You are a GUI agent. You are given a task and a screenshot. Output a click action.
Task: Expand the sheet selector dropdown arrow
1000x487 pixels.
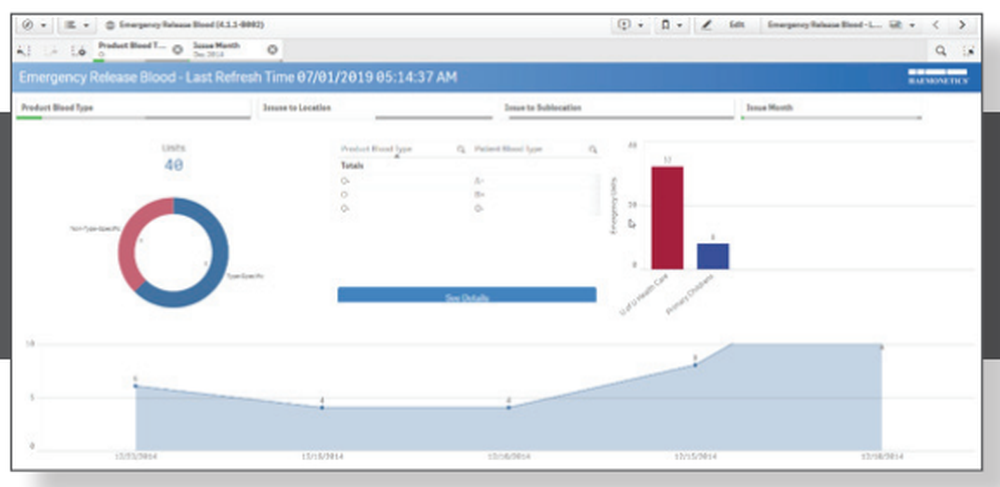[913, 25]
